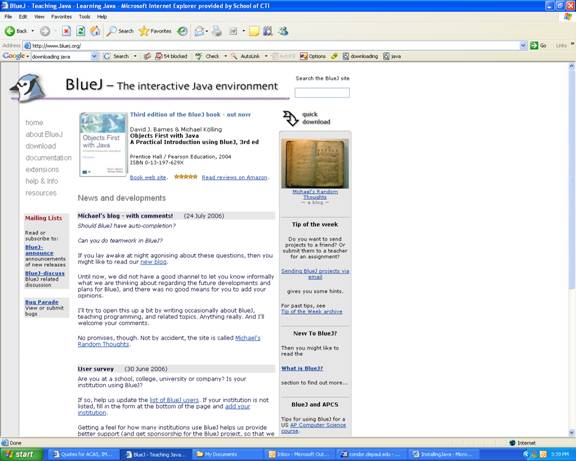576x461 pixels.
Task: Open the Tools menu
Action: (84, 17)
